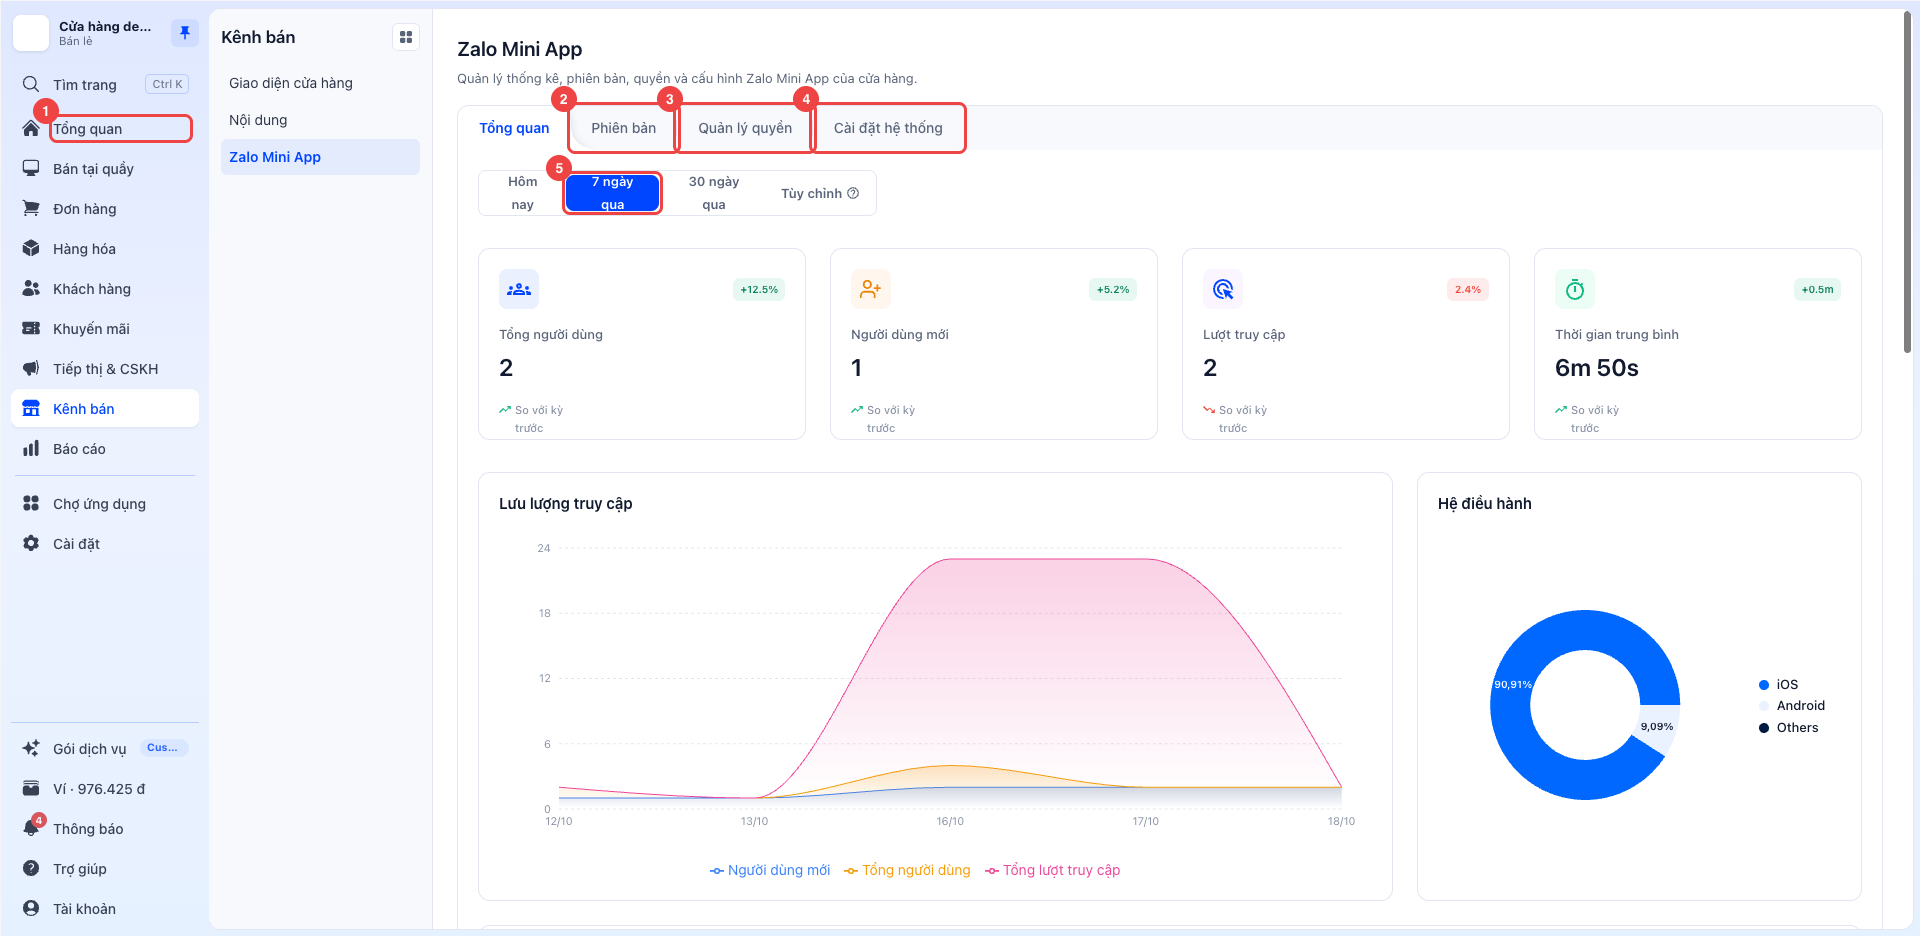Click the Thời gian trung bình stopwatch icon

[x=1575, y=289]
